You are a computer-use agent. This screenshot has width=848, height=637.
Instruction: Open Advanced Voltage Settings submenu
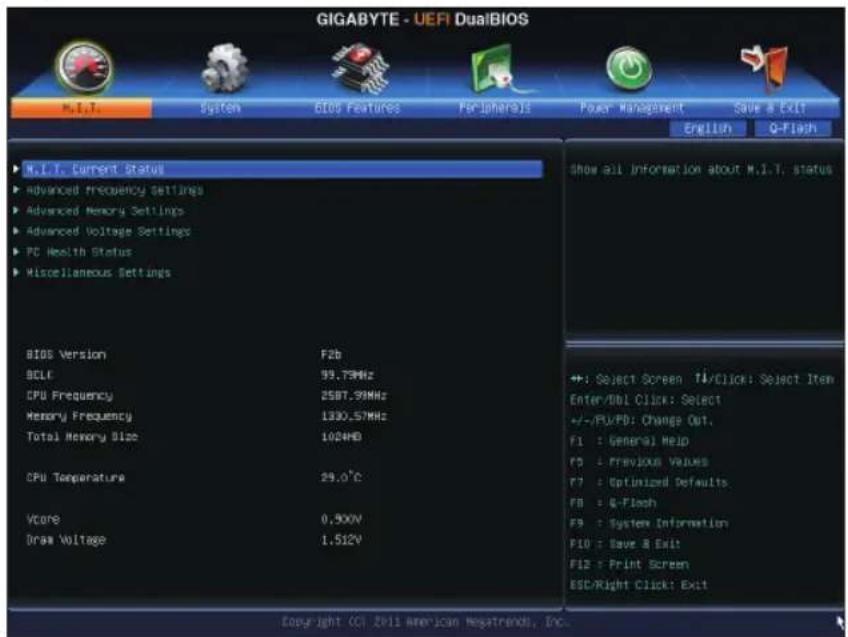(x=108, y=231)
